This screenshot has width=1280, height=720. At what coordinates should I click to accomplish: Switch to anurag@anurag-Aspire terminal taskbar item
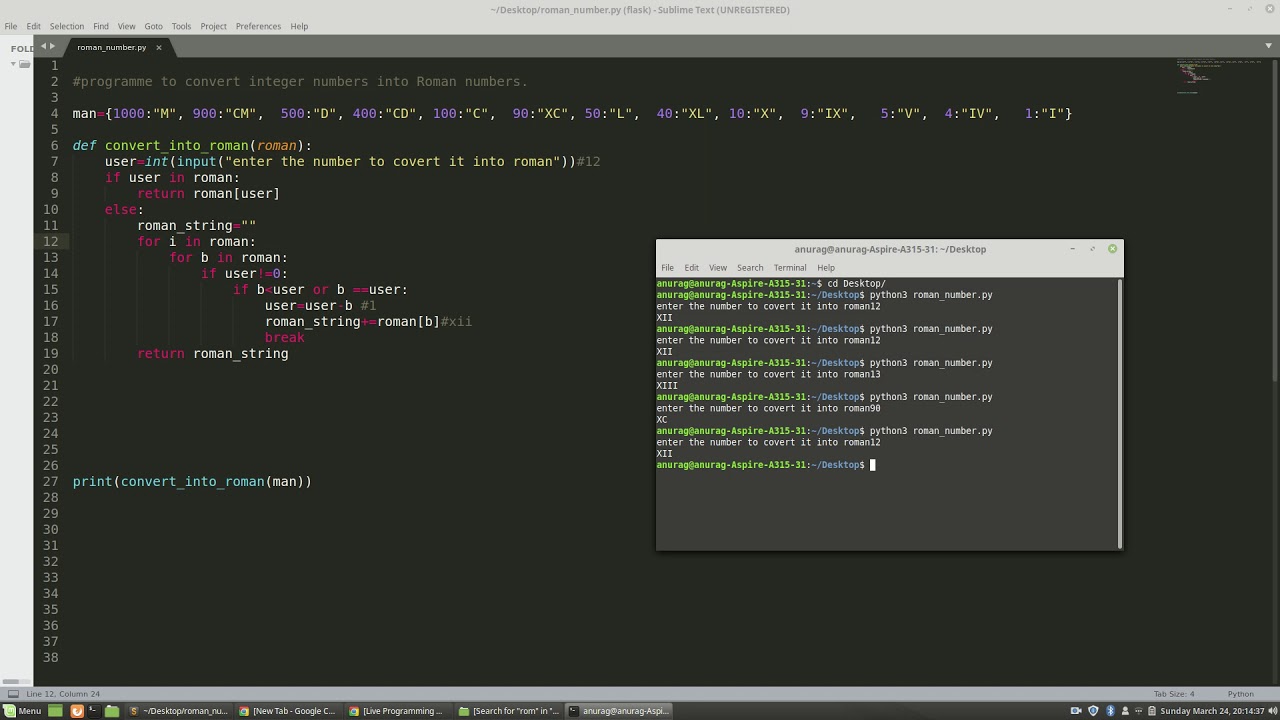tap(618, 711)
